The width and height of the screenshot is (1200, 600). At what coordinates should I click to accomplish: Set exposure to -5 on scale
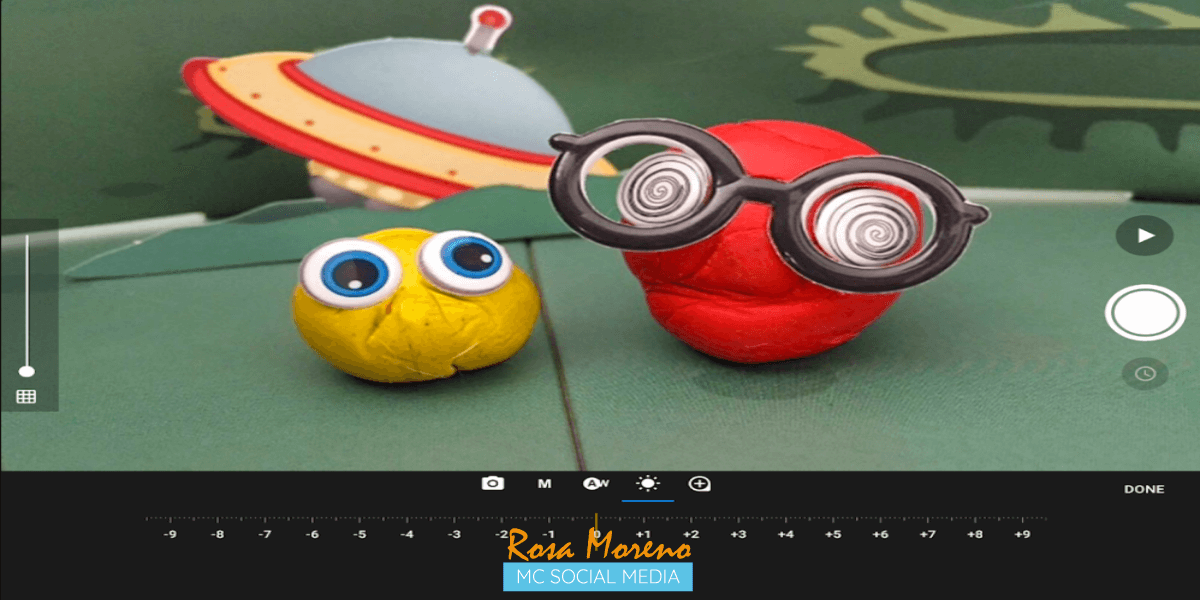point(359,534)
